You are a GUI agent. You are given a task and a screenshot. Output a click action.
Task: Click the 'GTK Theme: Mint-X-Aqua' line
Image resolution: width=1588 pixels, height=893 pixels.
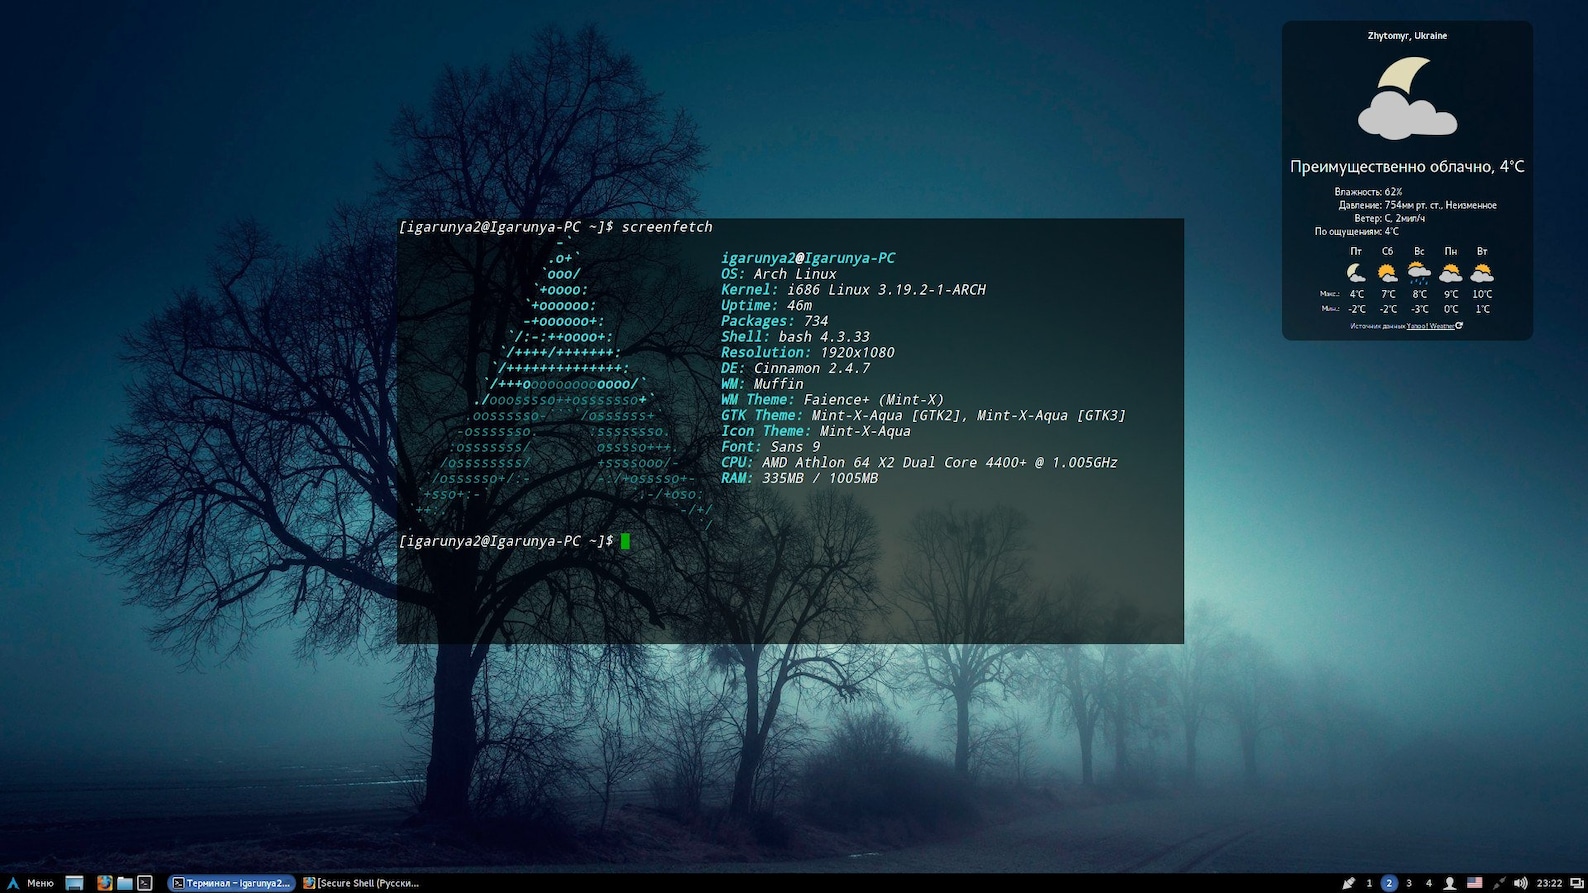[x=923, y=416]
